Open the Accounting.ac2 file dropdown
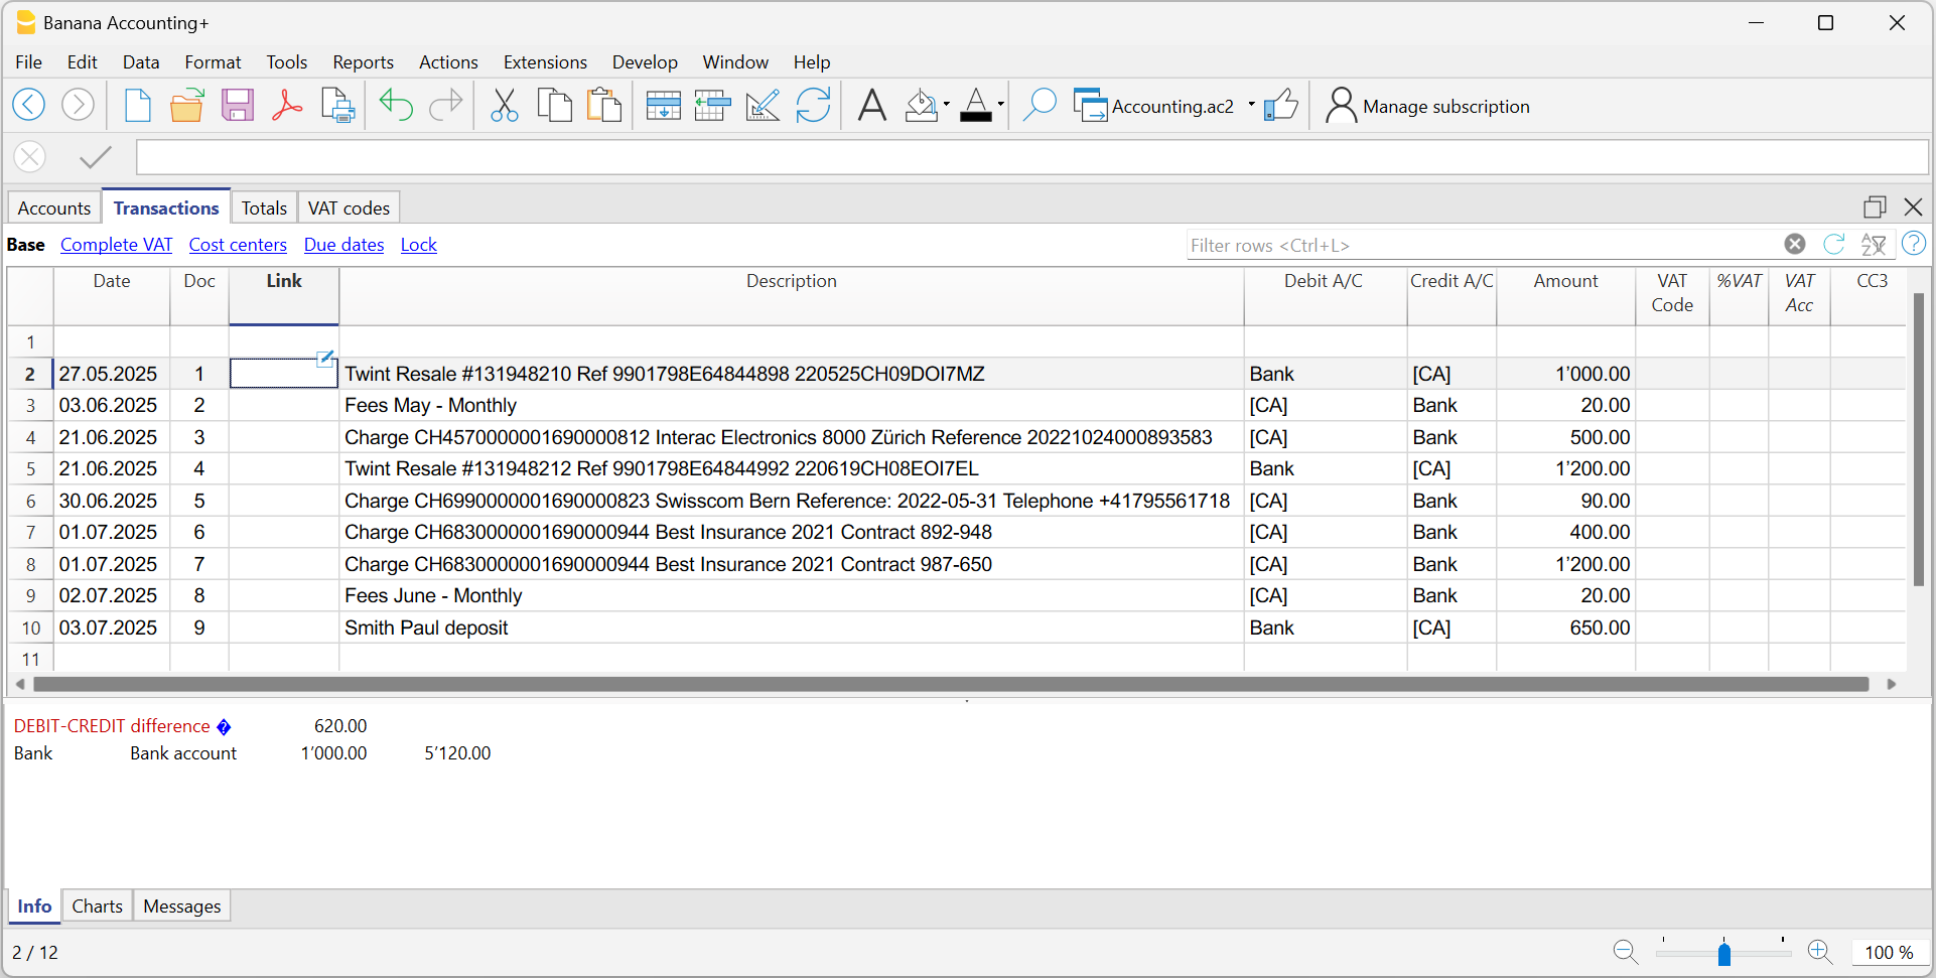 (1249, 105)
